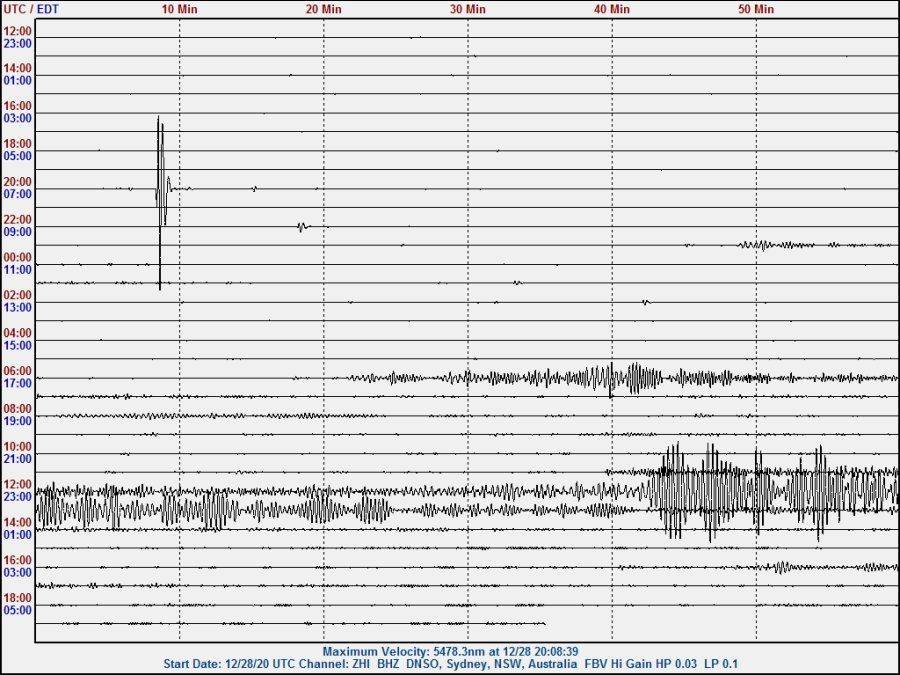Click the tremor segment on the 06:00 trace
The width and height of the screenshot is (900, 675).
(x=620, y=378)
